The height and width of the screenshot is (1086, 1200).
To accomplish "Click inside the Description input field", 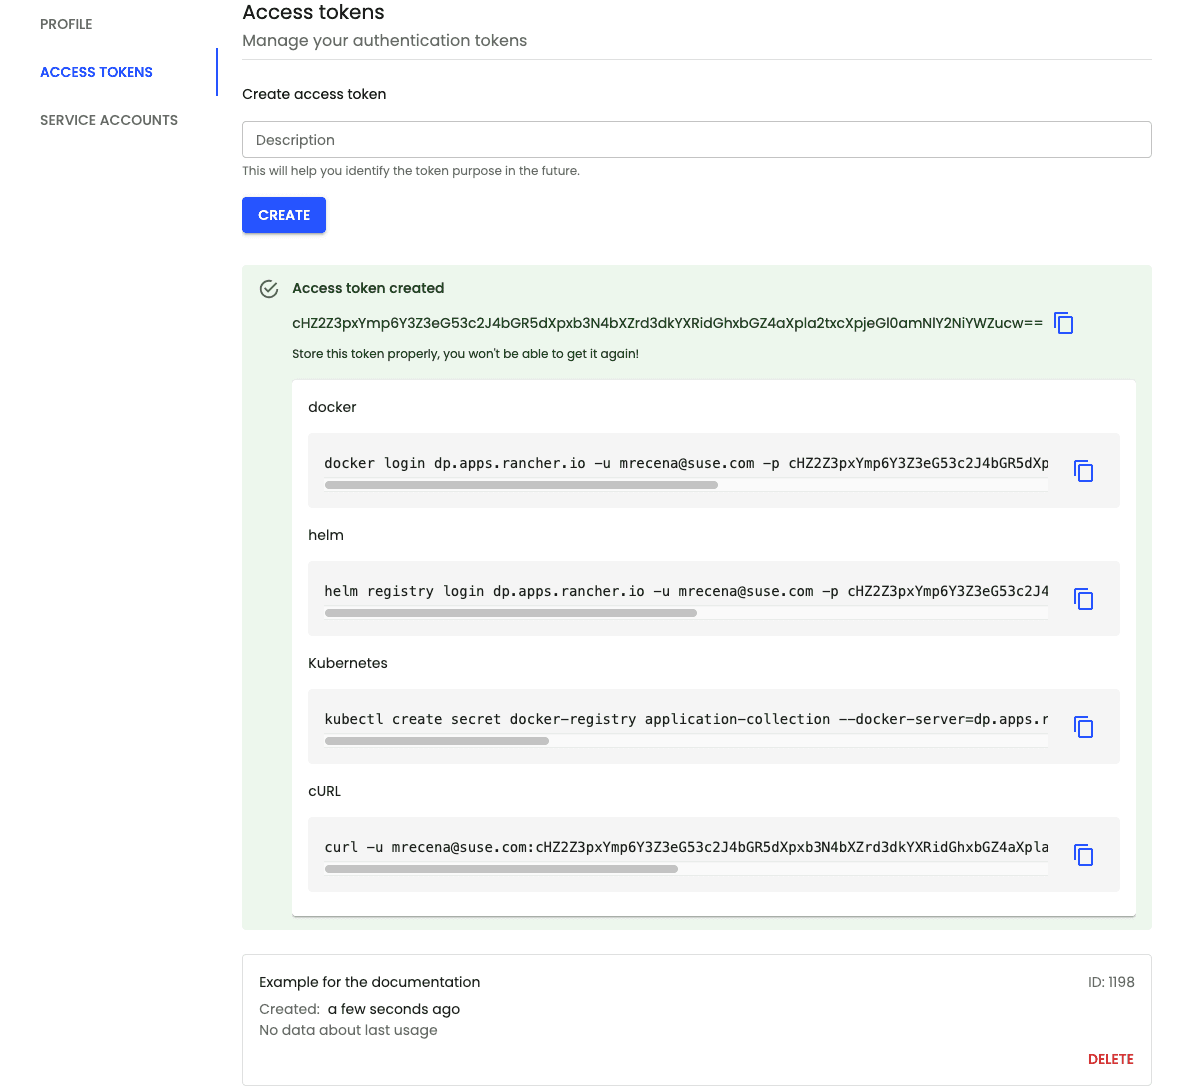I will click(697, 139).
